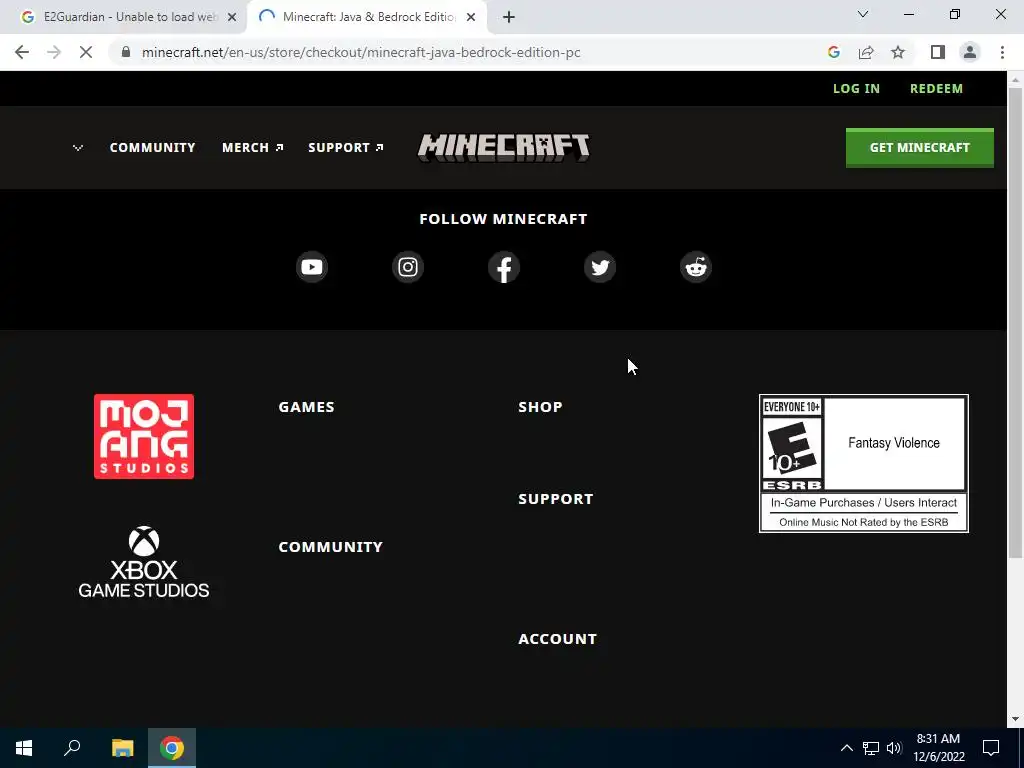Open Chrome profile avatar
Screen dimensions: 1024x768
click(x=970, y=52)
